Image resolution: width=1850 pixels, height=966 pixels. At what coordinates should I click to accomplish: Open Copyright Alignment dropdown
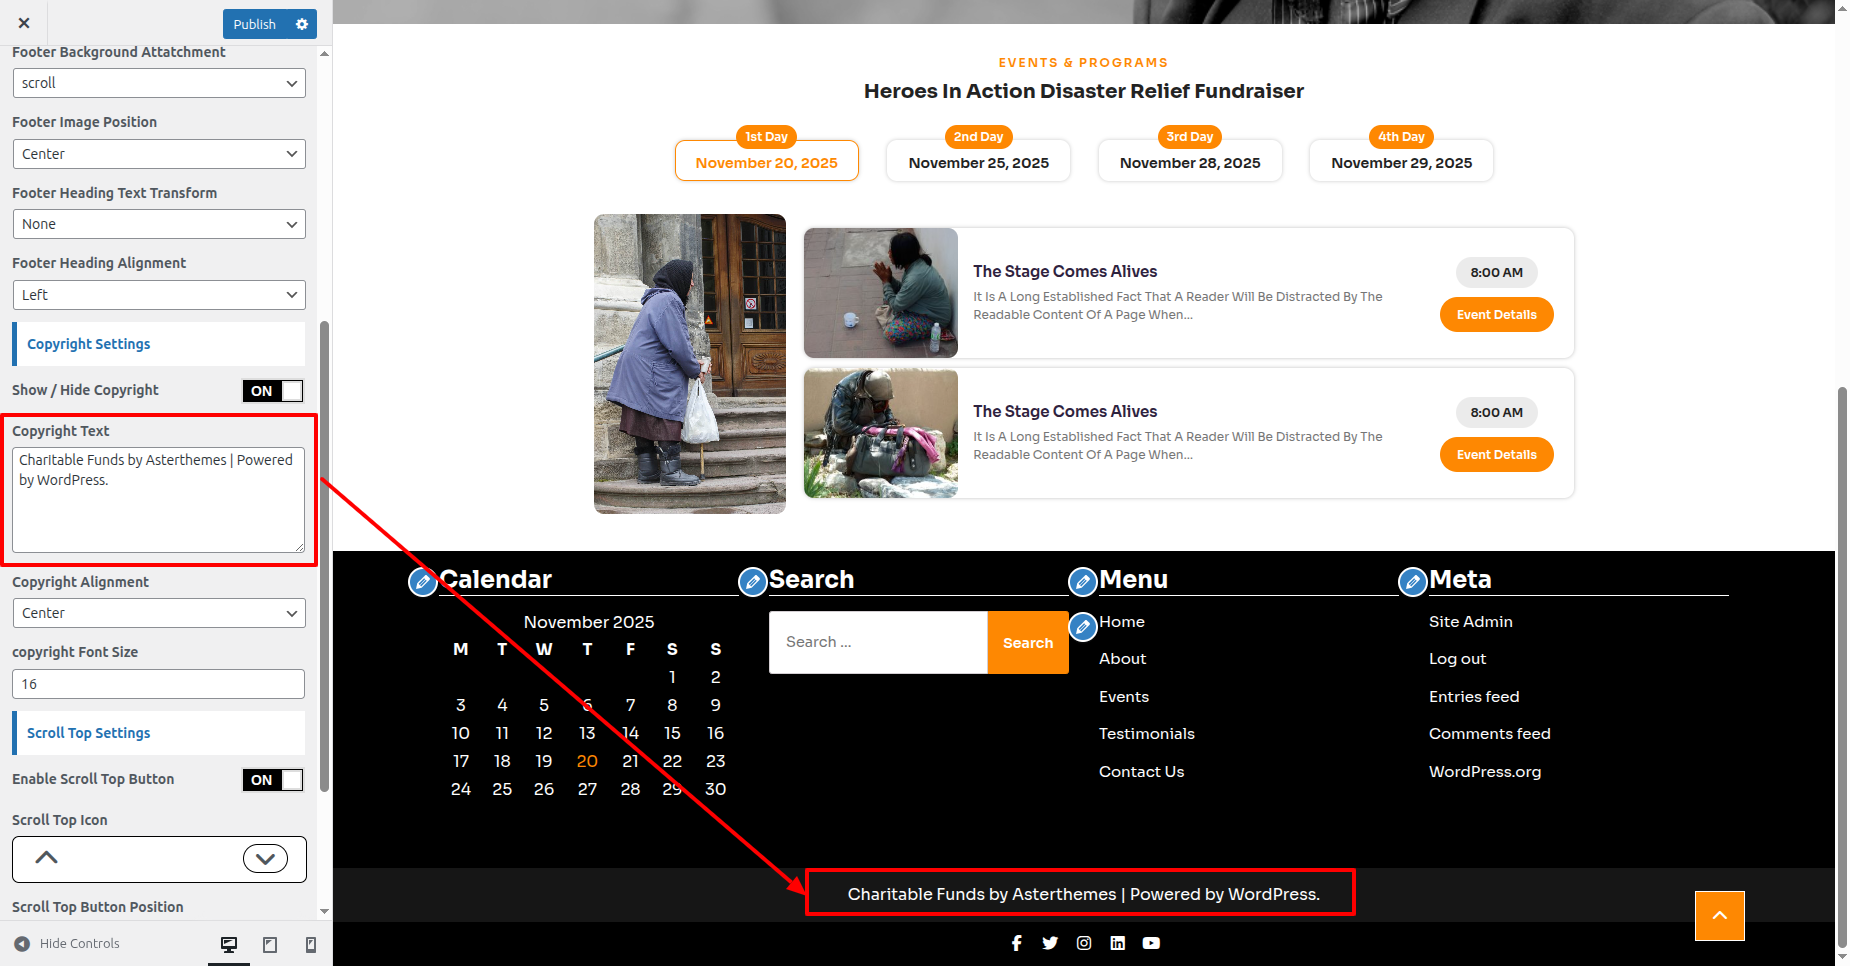click(x=159, y=613)
